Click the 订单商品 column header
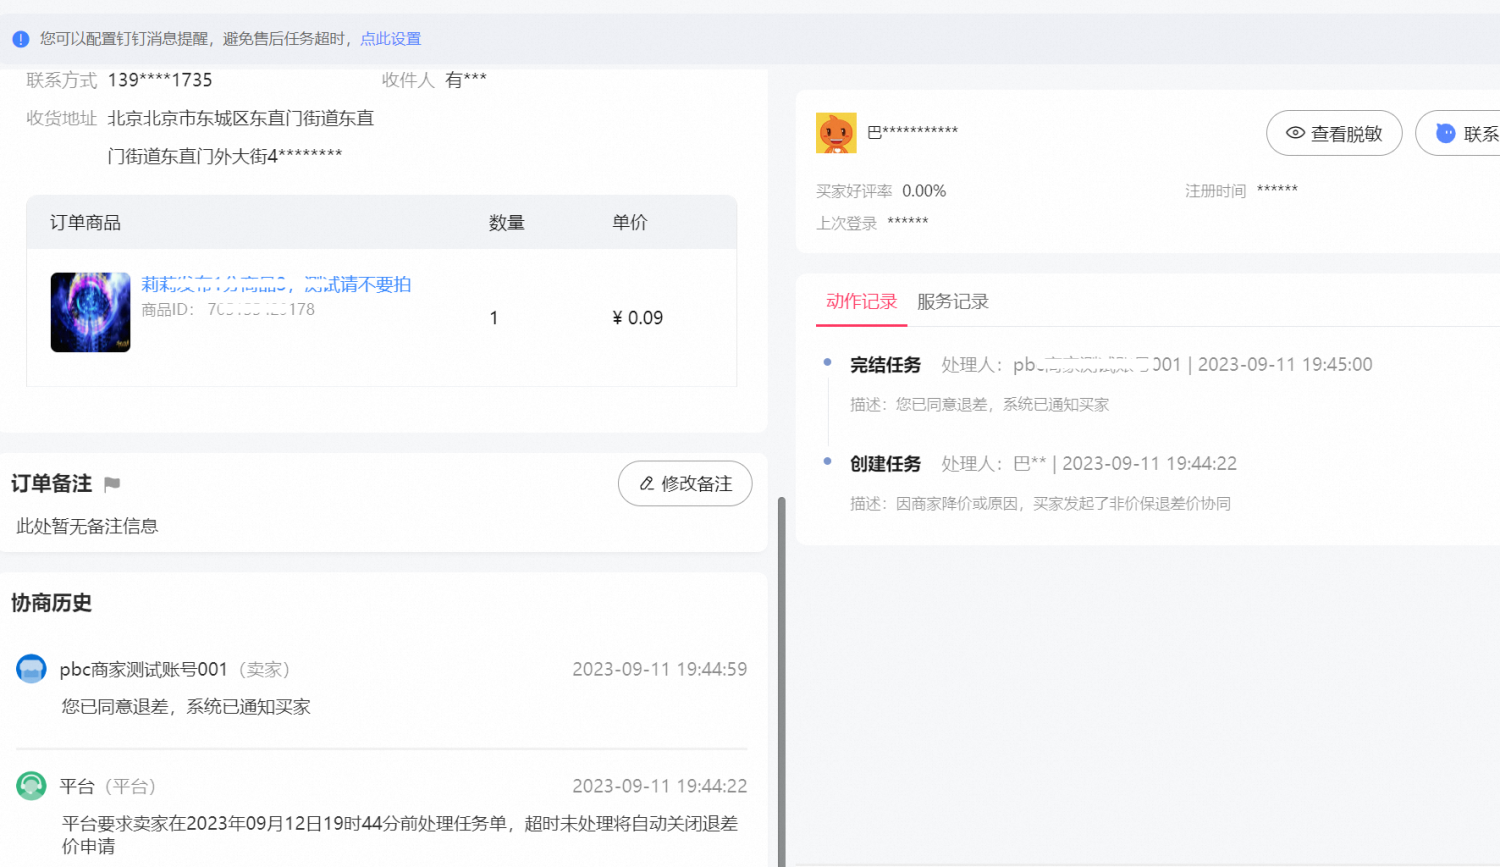This screenshot has height=867, width=1500. pyautogui.click(x=86, y=222)
